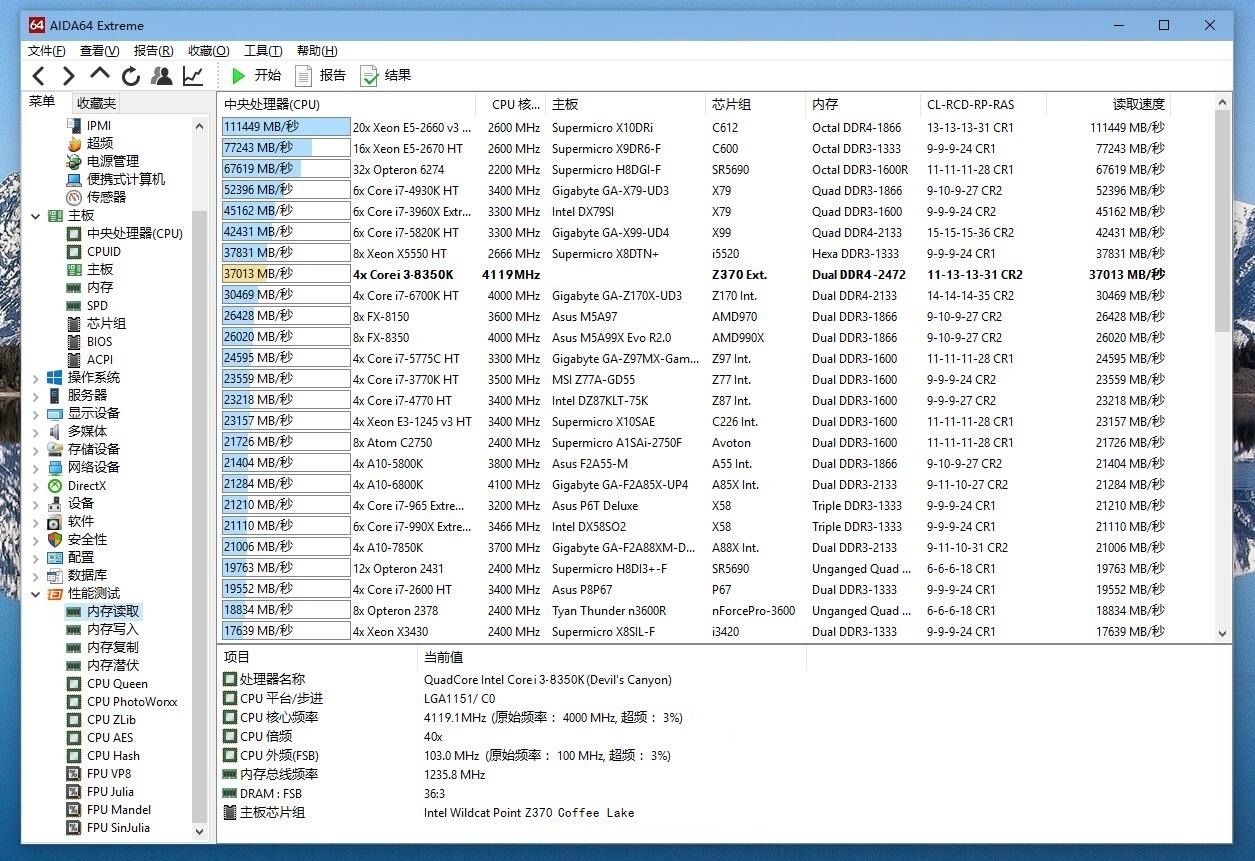Select the highlighted 37013 MB/秒 bar
1255x861 pixels.
pos(286,274)
